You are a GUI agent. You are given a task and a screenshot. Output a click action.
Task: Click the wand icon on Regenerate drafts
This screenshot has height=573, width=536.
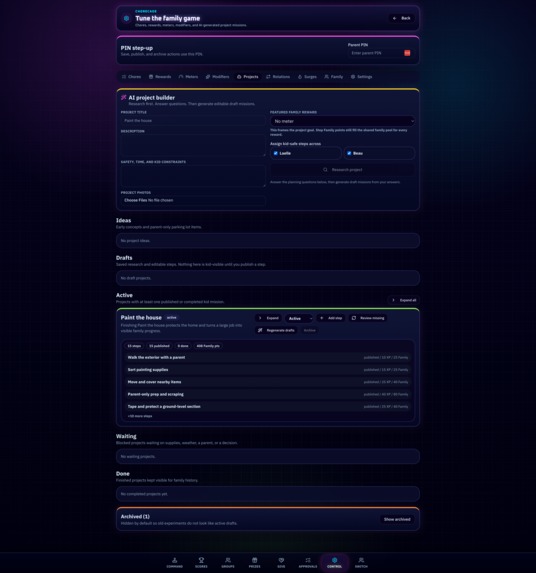[260, 330]
